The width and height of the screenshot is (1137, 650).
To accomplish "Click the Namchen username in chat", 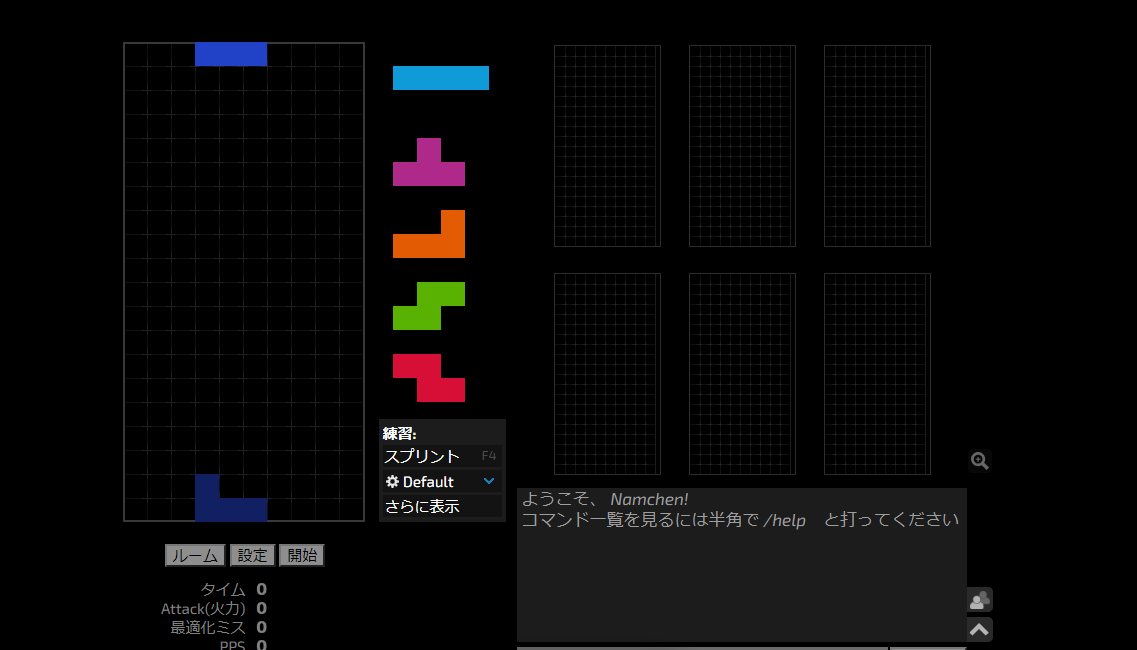I will [x=649, y=499].
